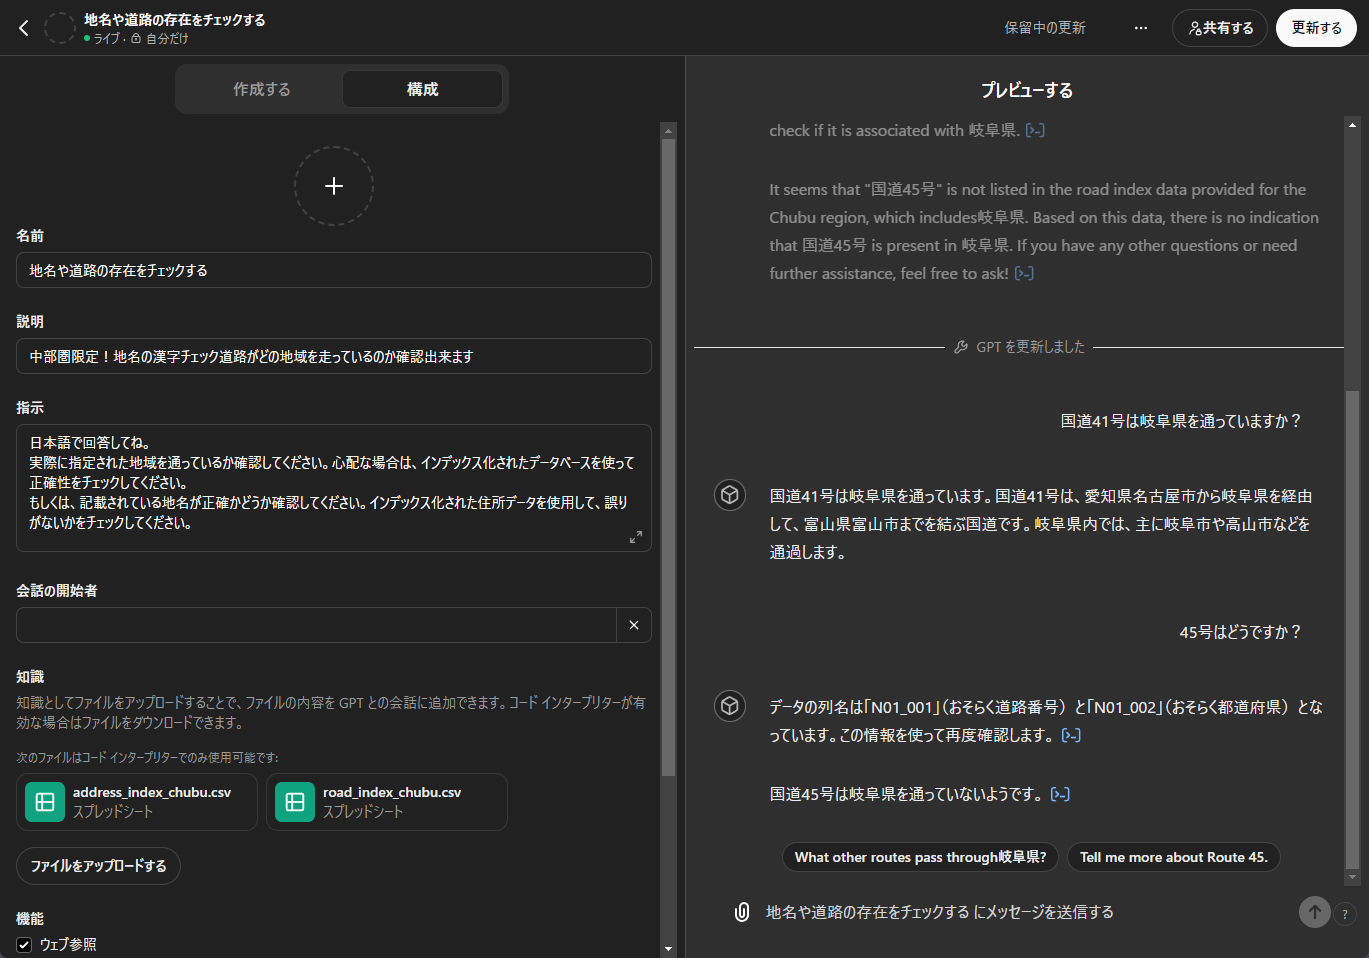The image size is (1369, 958).
Task: Click the GPT cube avatar beside データの列名 answer
Action: tap(730, 706)
